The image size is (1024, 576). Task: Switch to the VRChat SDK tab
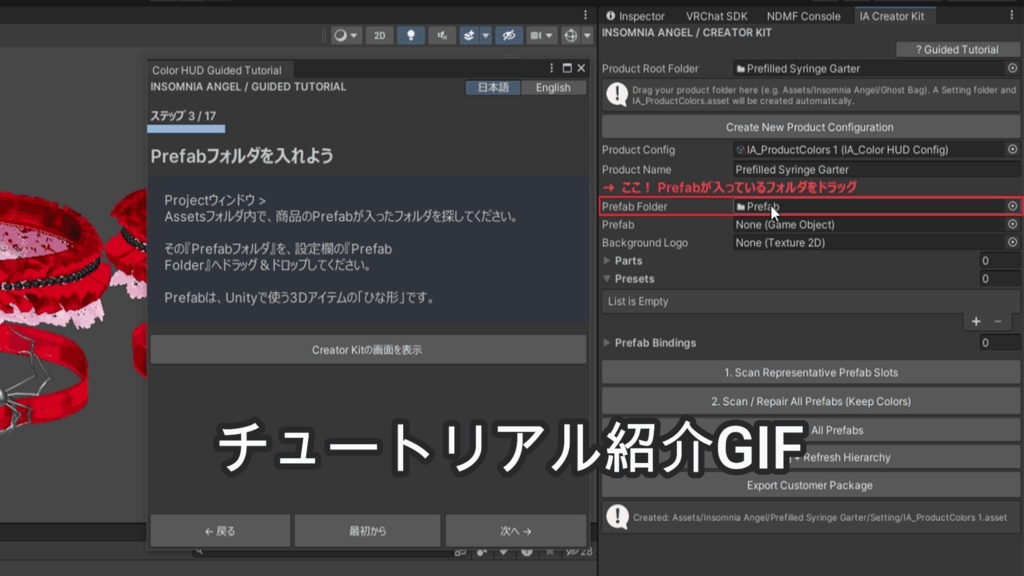click(x=716, y=16)
